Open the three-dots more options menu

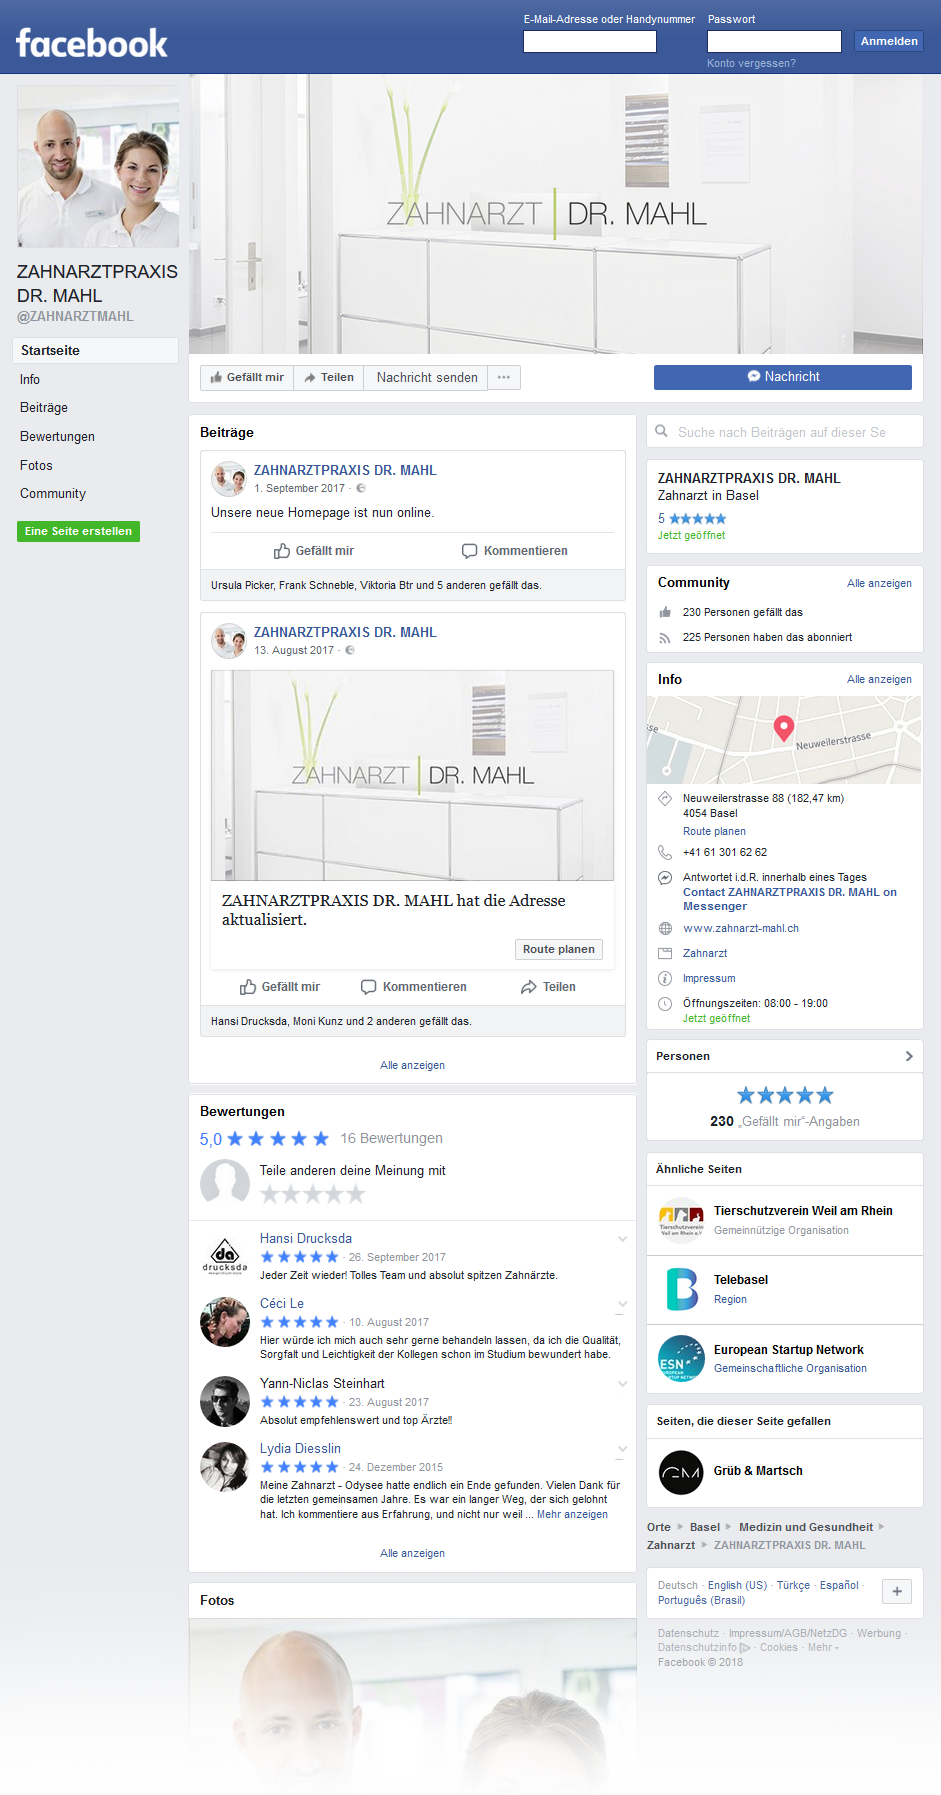[x=504, y=378]
